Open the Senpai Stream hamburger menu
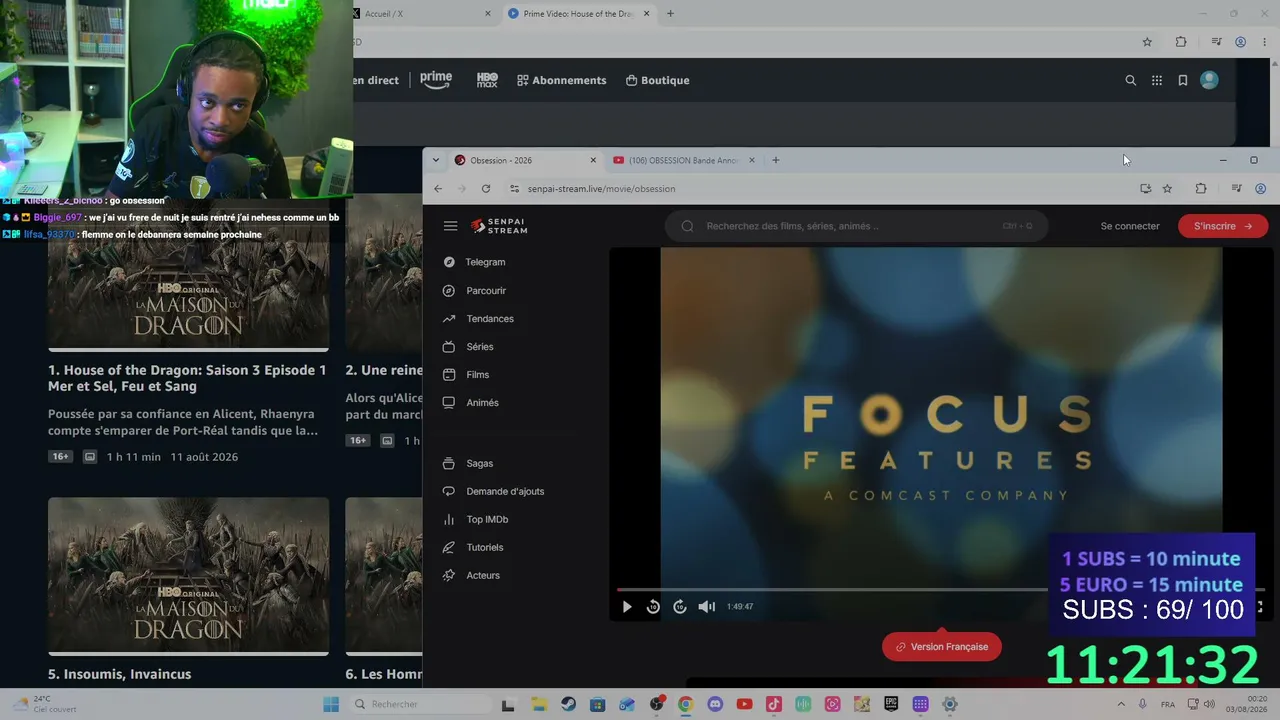This screenshot has width=1280, height=720. point(450,226)
